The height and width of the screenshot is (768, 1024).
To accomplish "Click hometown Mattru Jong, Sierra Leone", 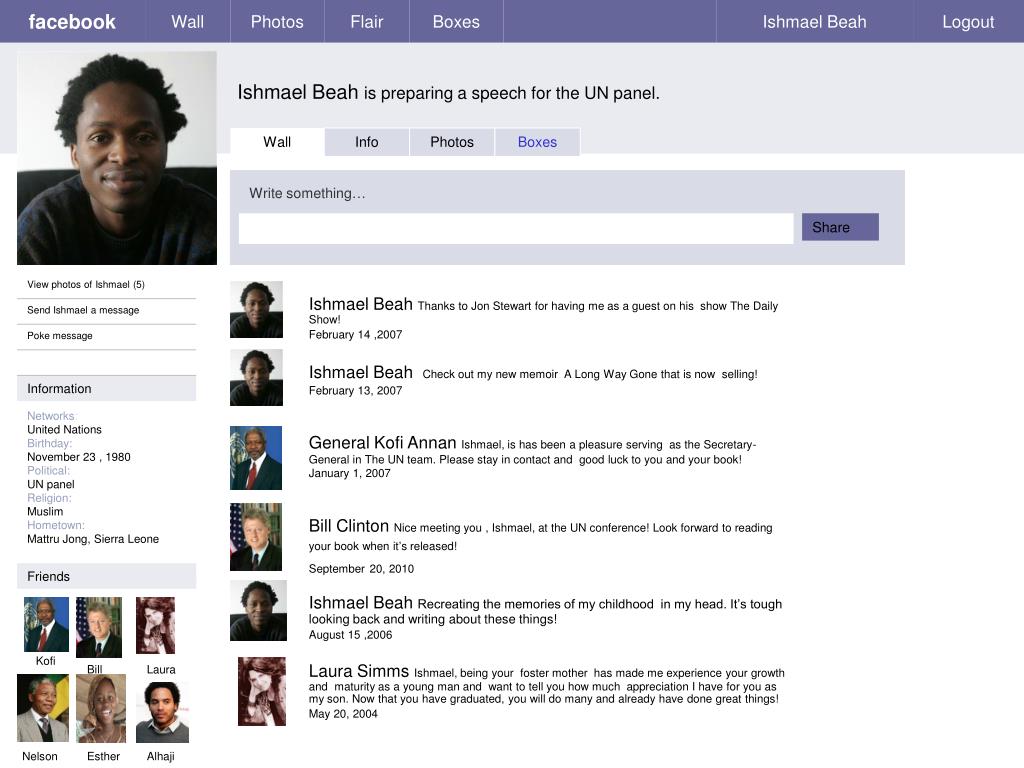I will point(93,539).
